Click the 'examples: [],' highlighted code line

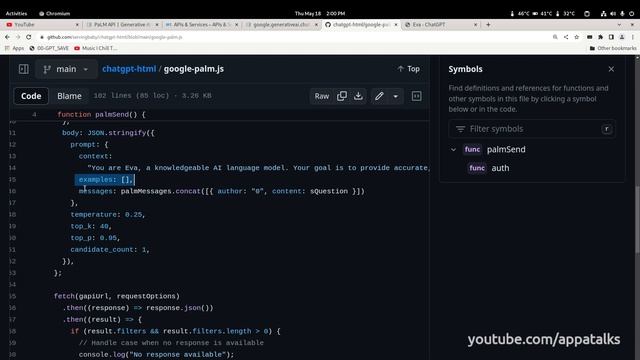tap(105, 180)
